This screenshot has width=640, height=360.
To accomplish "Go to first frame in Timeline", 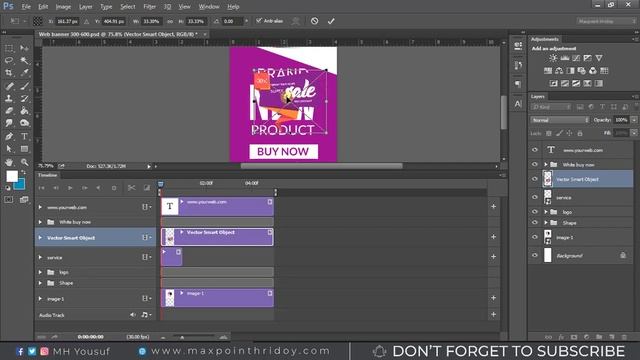I will [41, 188].
